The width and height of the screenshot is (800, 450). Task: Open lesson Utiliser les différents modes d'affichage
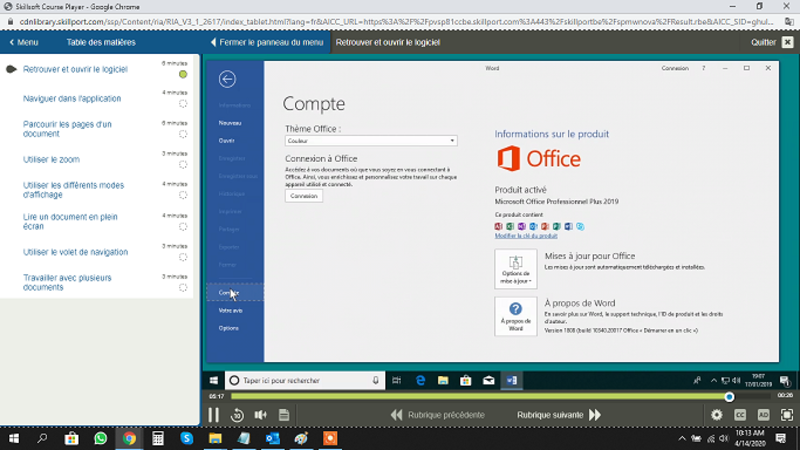click(x=73, y=190)
